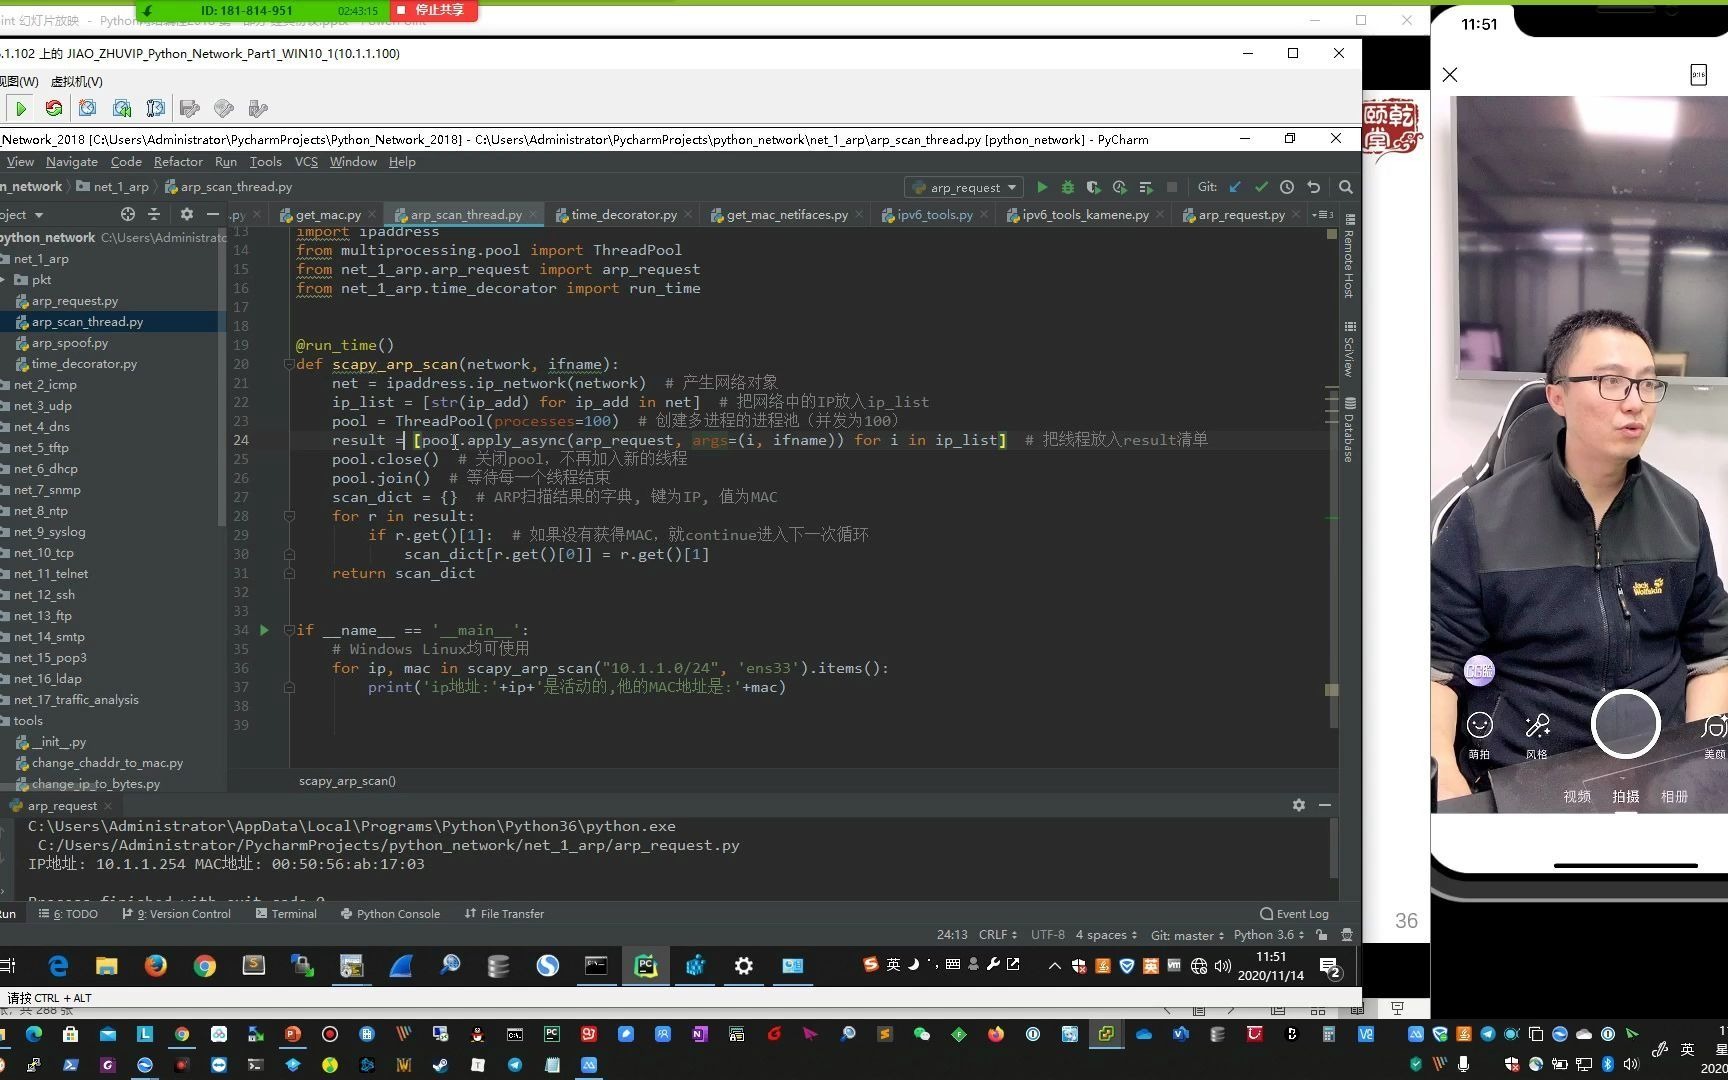Open Run panel gear settings

click(1299, 805)
